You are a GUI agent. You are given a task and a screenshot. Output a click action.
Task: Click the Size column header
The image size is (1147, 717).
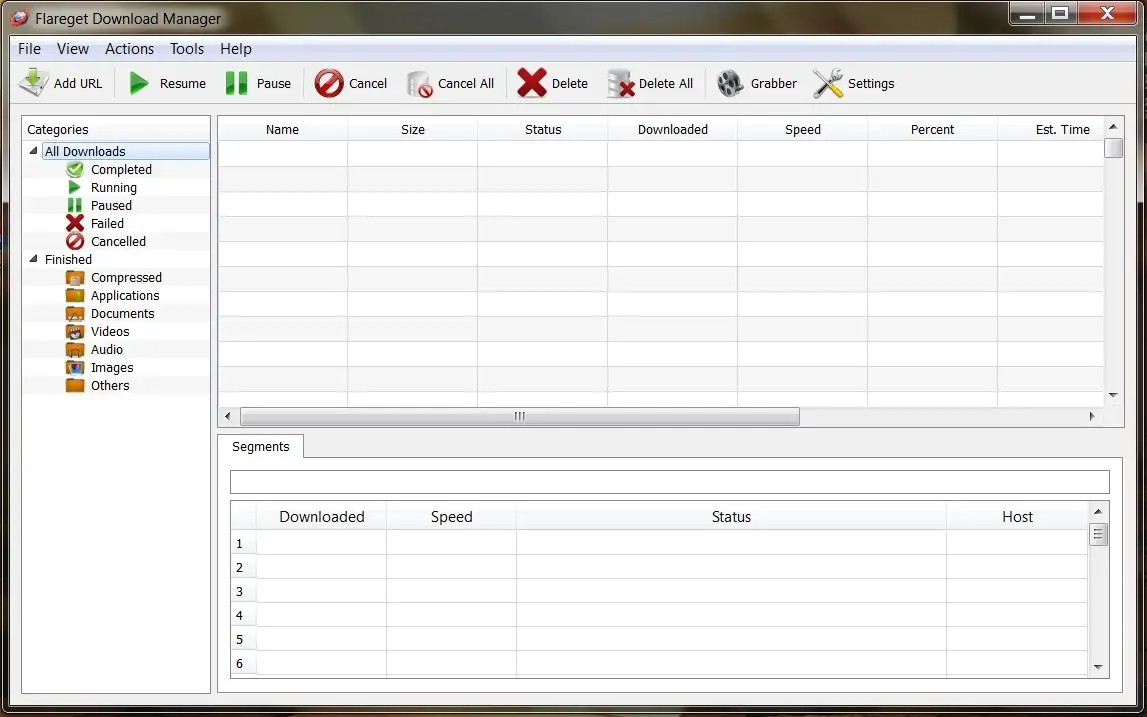coord(413,129)
